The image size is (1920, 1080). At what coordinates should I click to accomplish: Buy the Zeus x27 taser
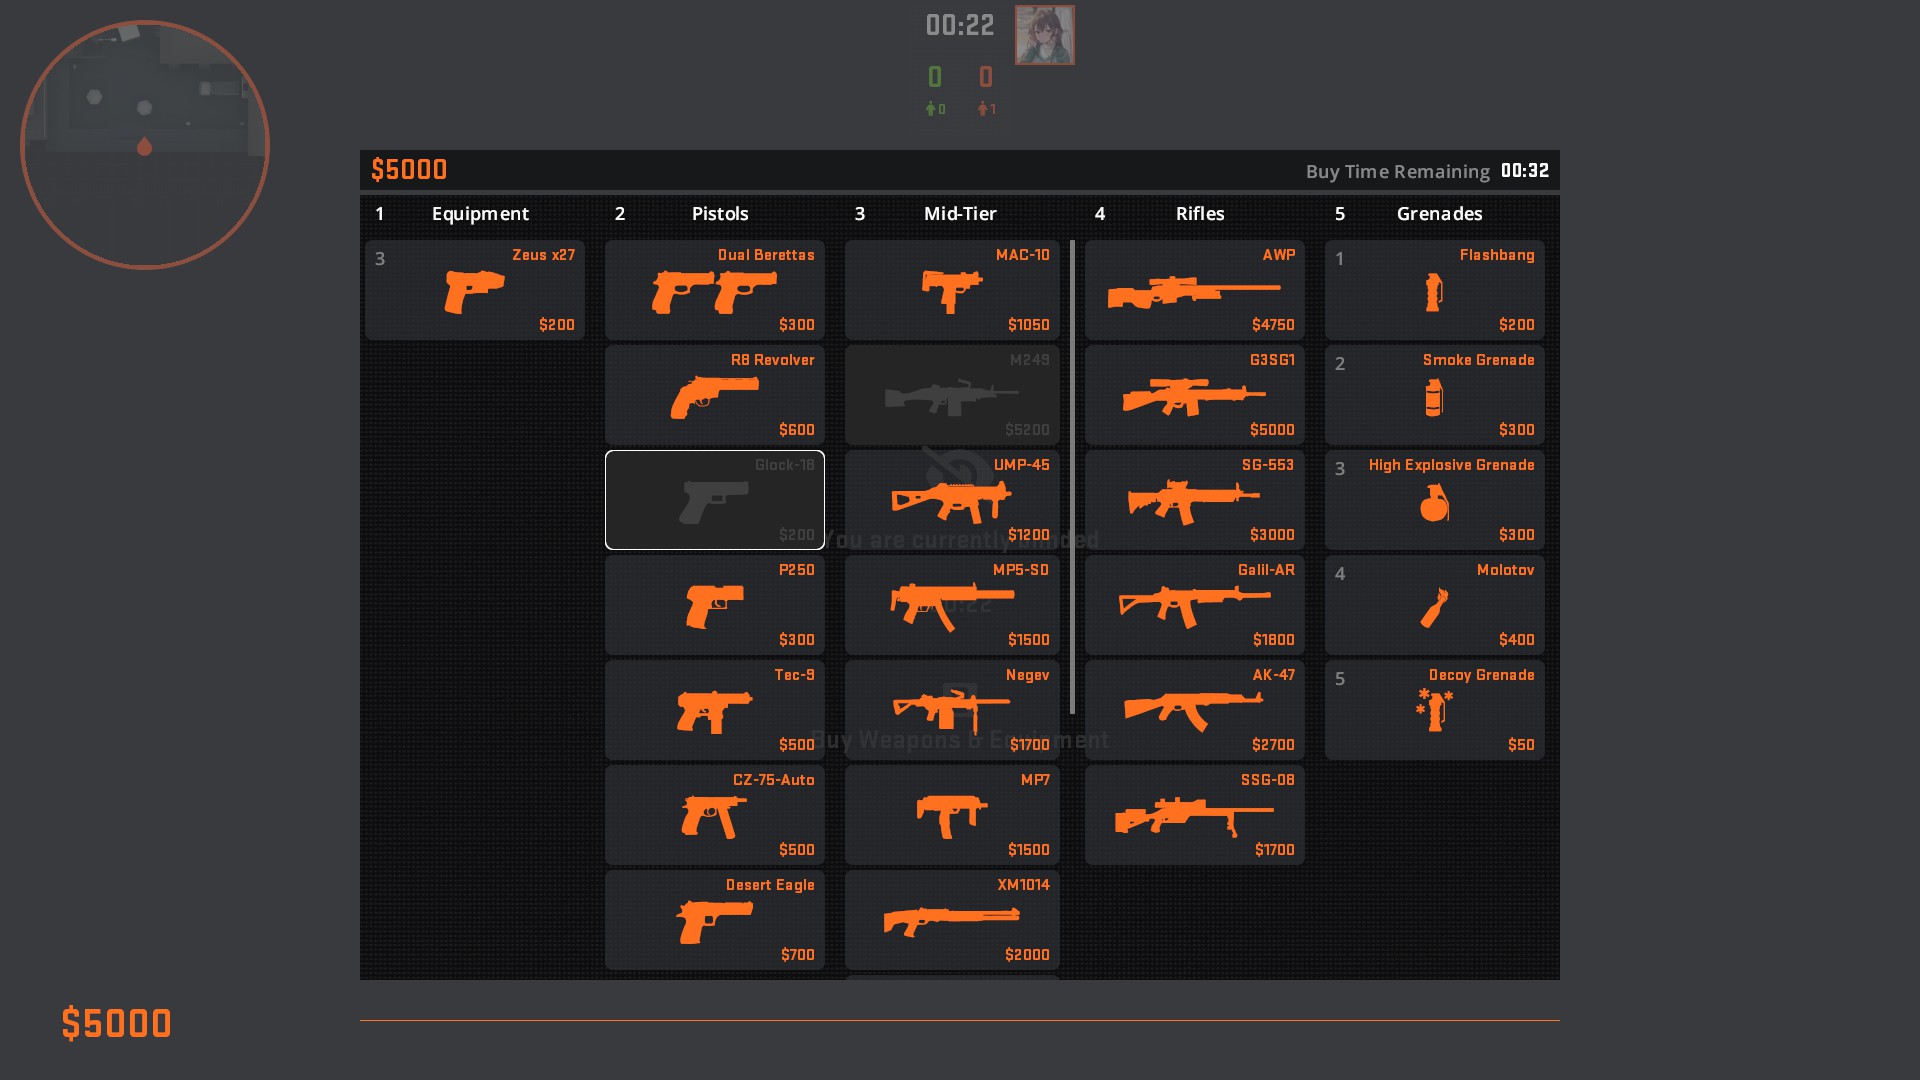point(474,290)
